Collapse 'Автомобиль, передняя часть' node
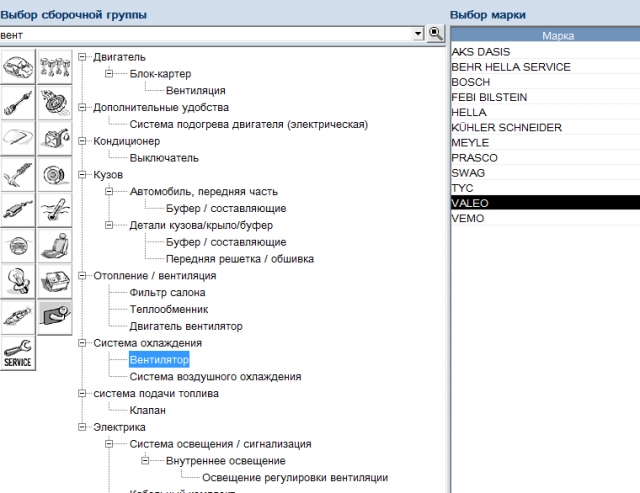Screen dimensions: 640x493 point(109,191)
